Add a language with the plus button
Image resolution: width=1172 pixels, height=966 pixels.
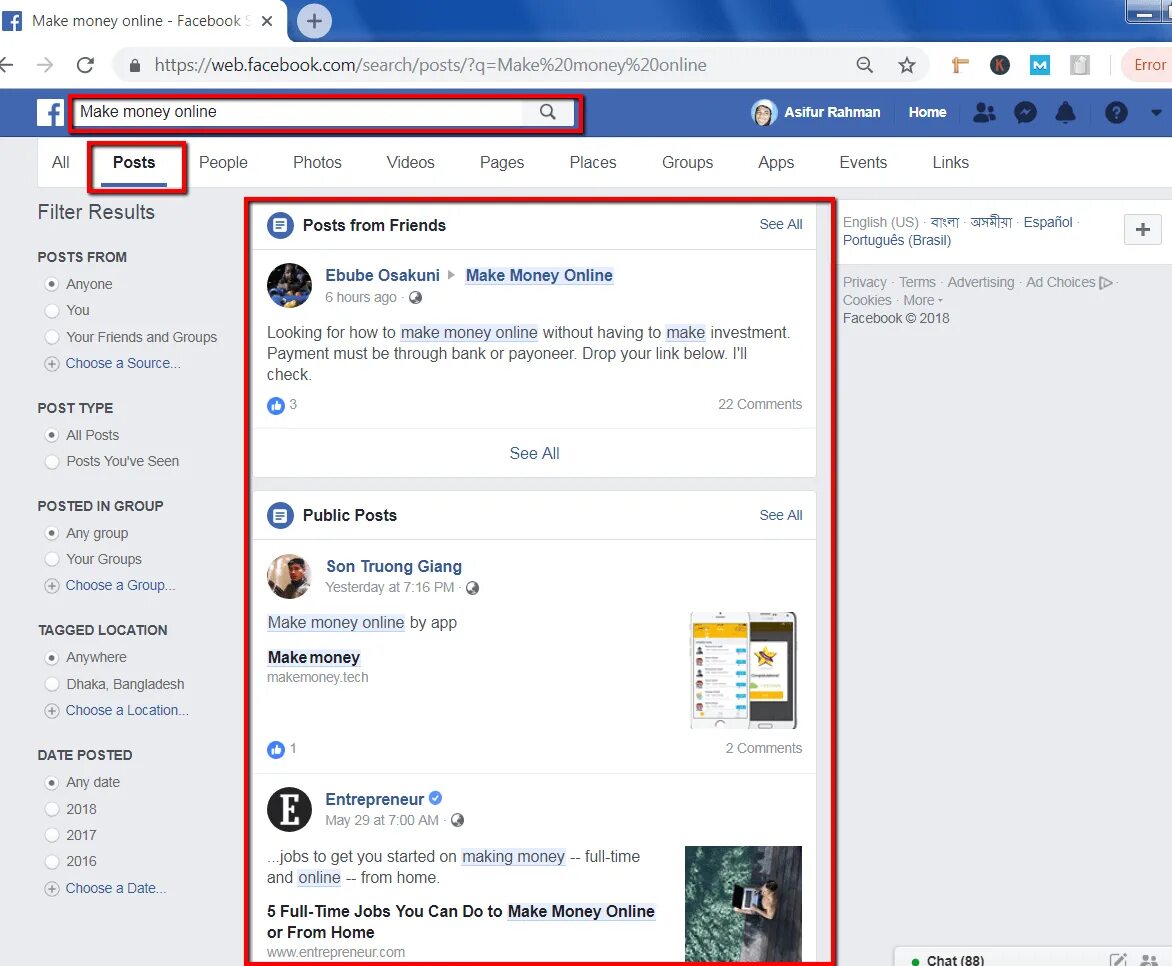[1143, 230]
